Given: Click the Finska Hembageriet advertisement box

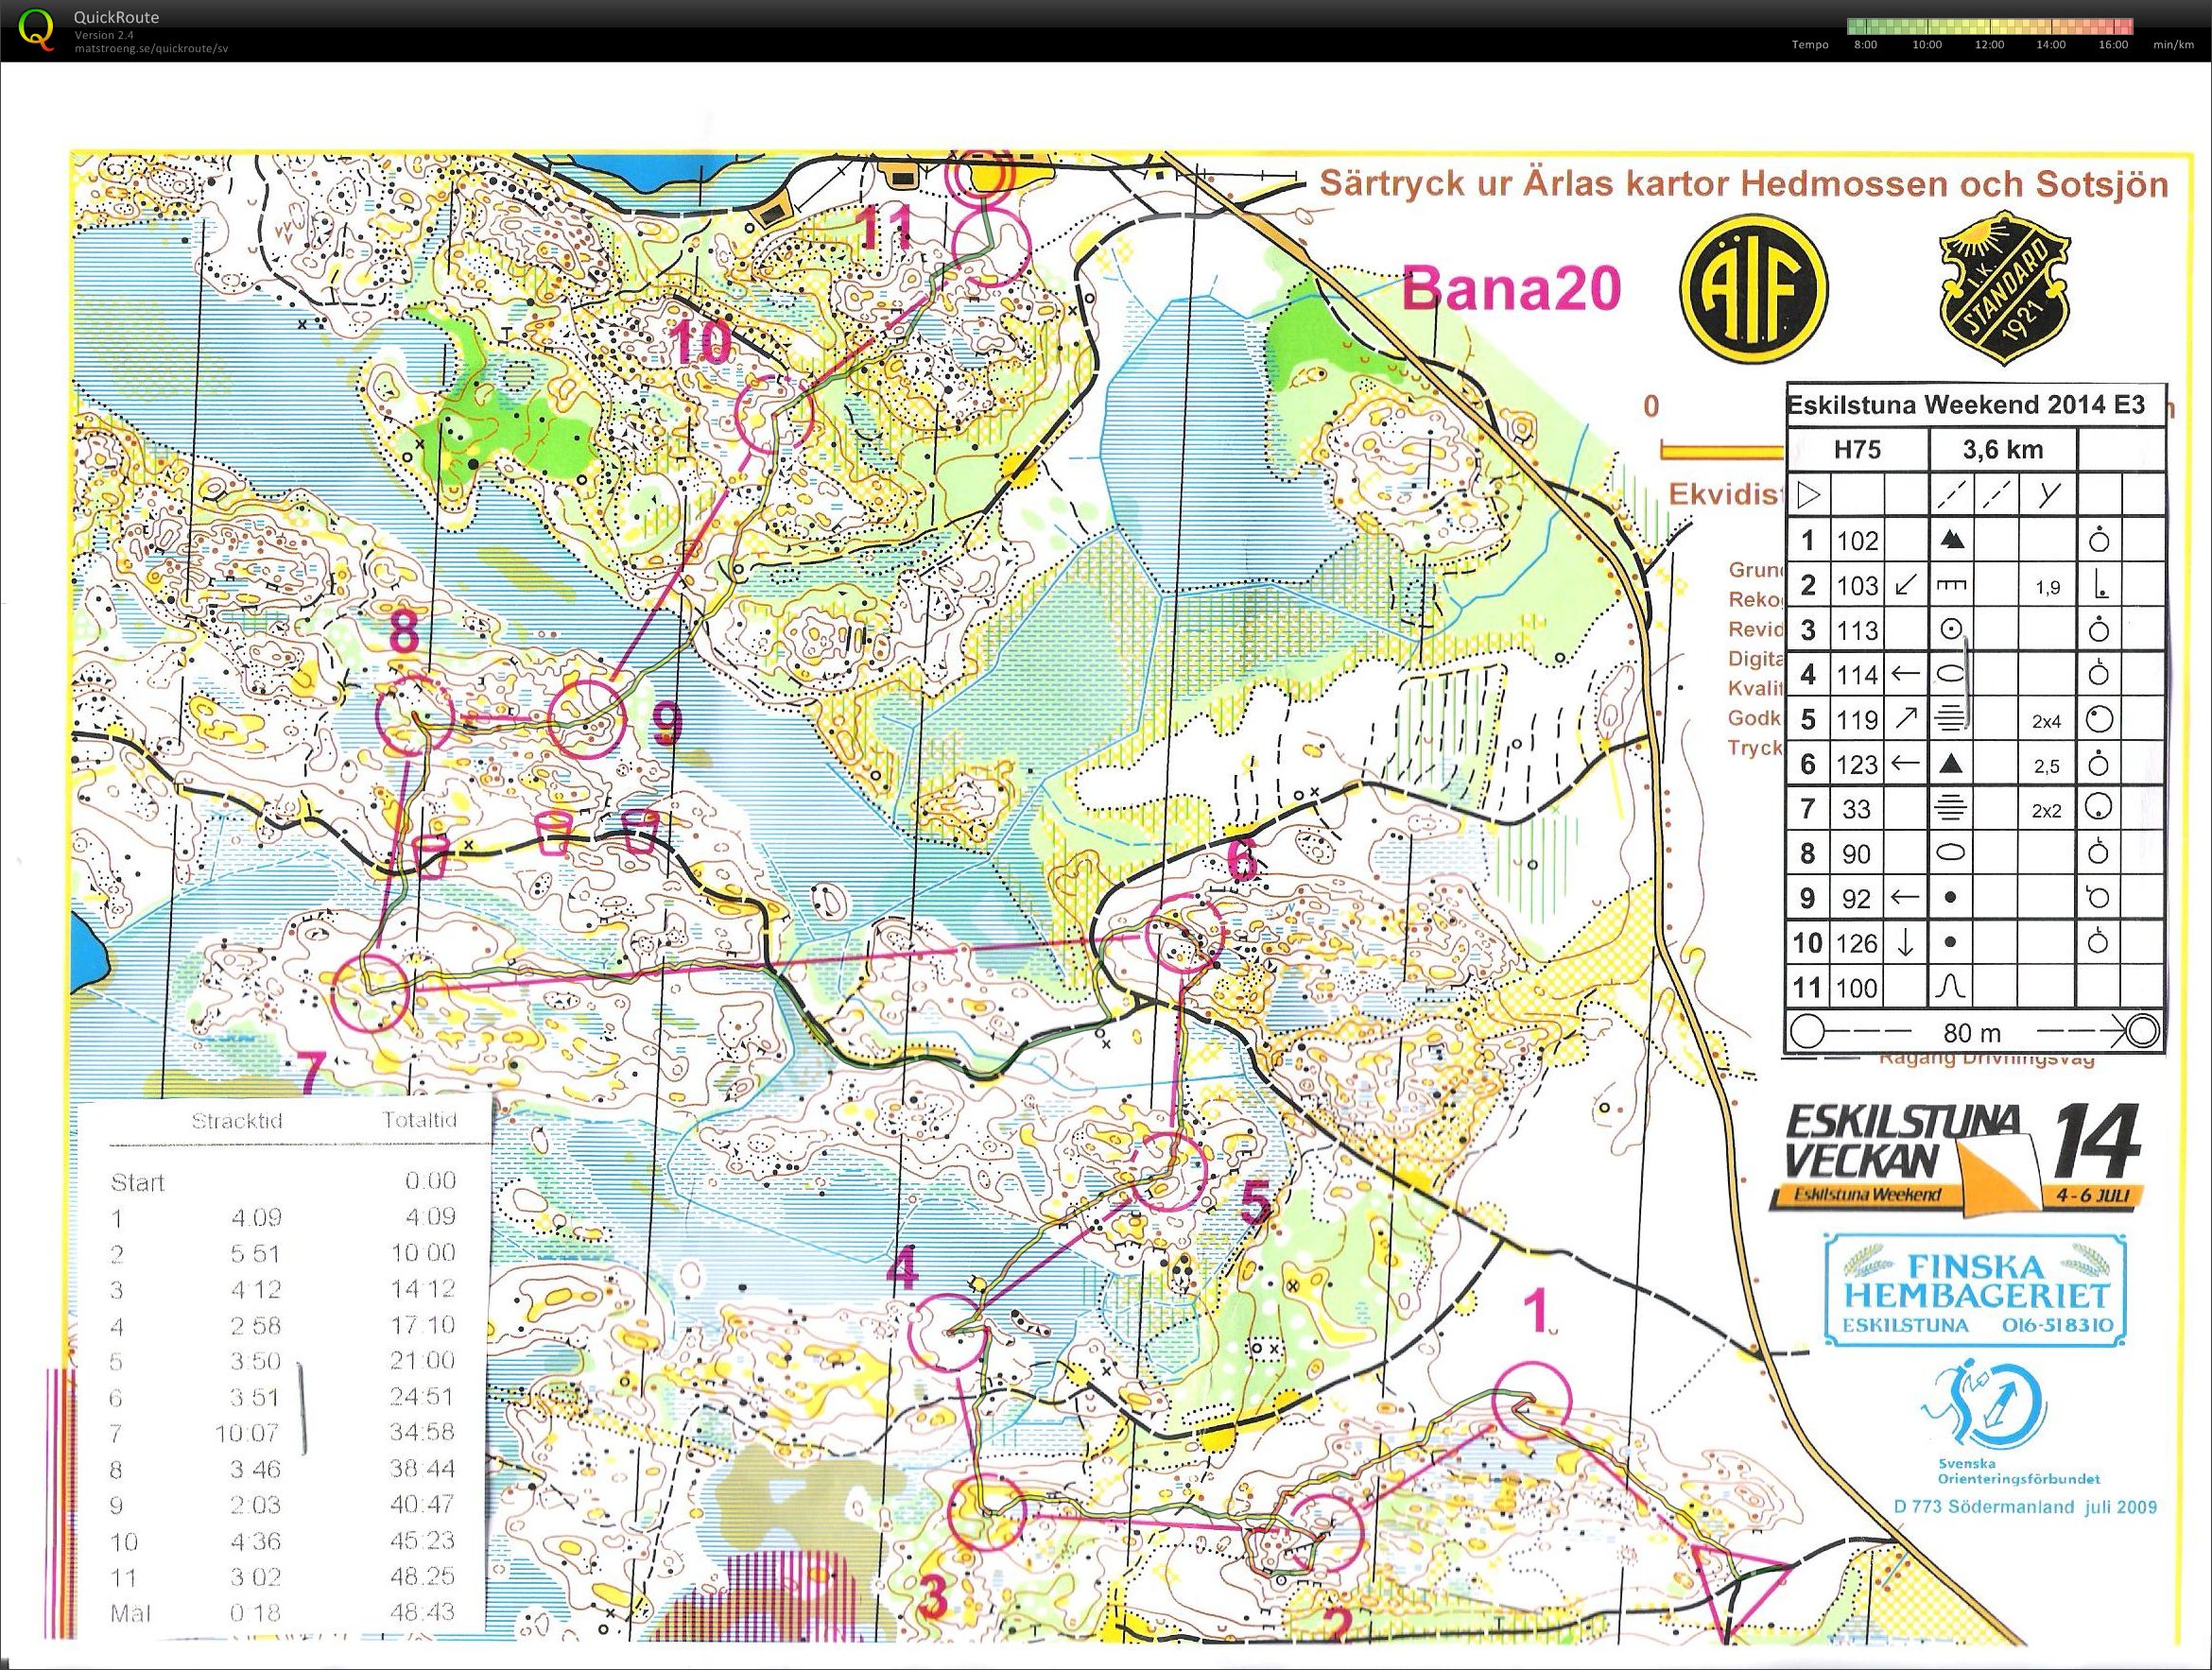Looking at the screenshot, I should [x=1975, y=1289].
